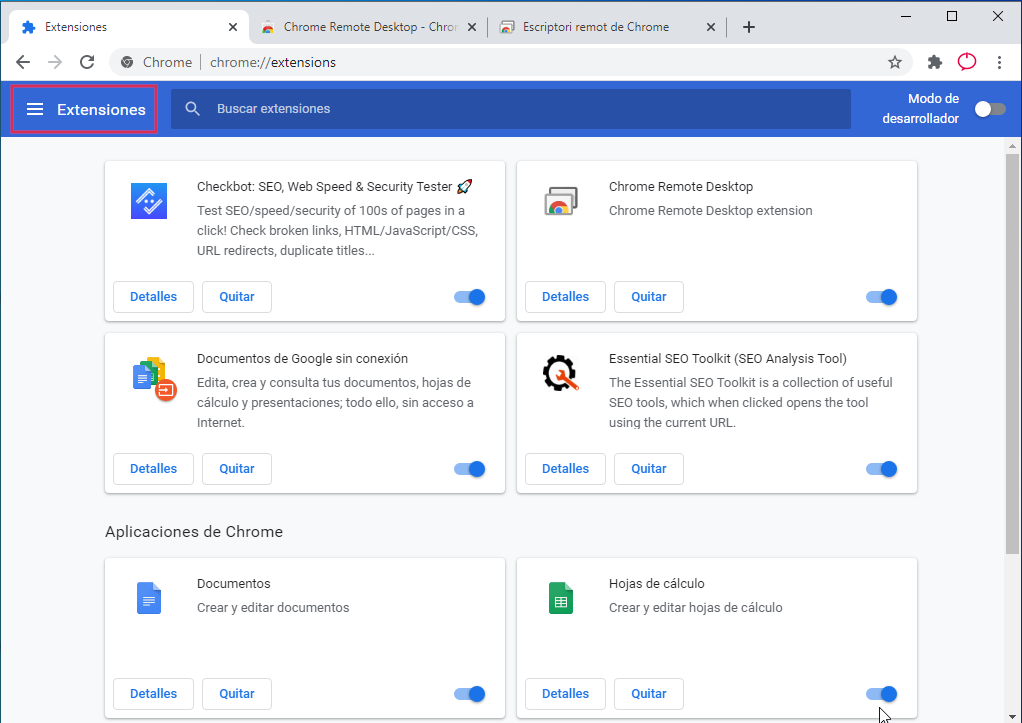The image size is (1022, 723).
Task: Click the Essential SEO Toolkit title text
Action: [x=727, y=359]
